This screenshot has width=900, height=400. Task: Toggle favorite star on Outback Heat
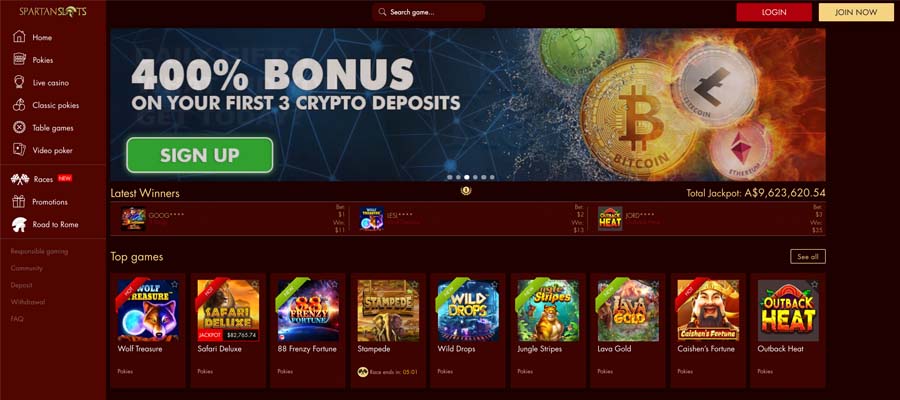pos(814,284)
